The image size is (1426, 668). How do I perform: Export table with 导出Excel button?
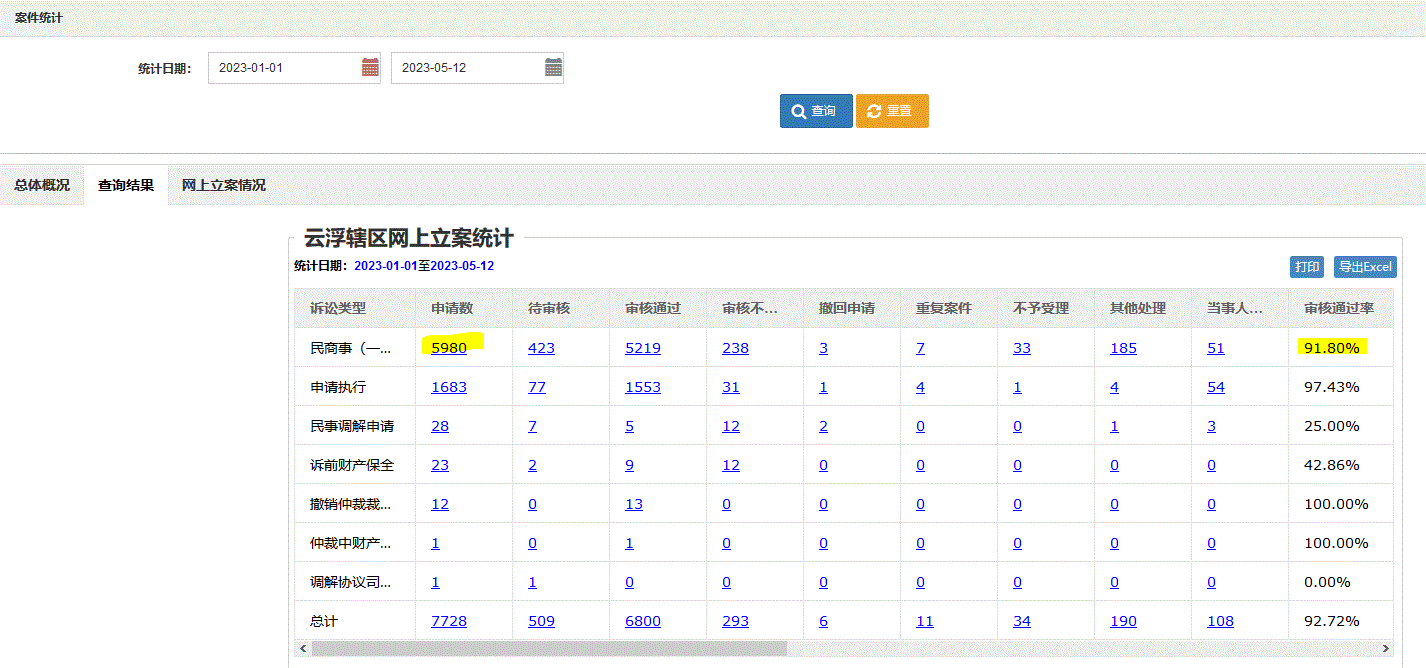pos(1365,267)
